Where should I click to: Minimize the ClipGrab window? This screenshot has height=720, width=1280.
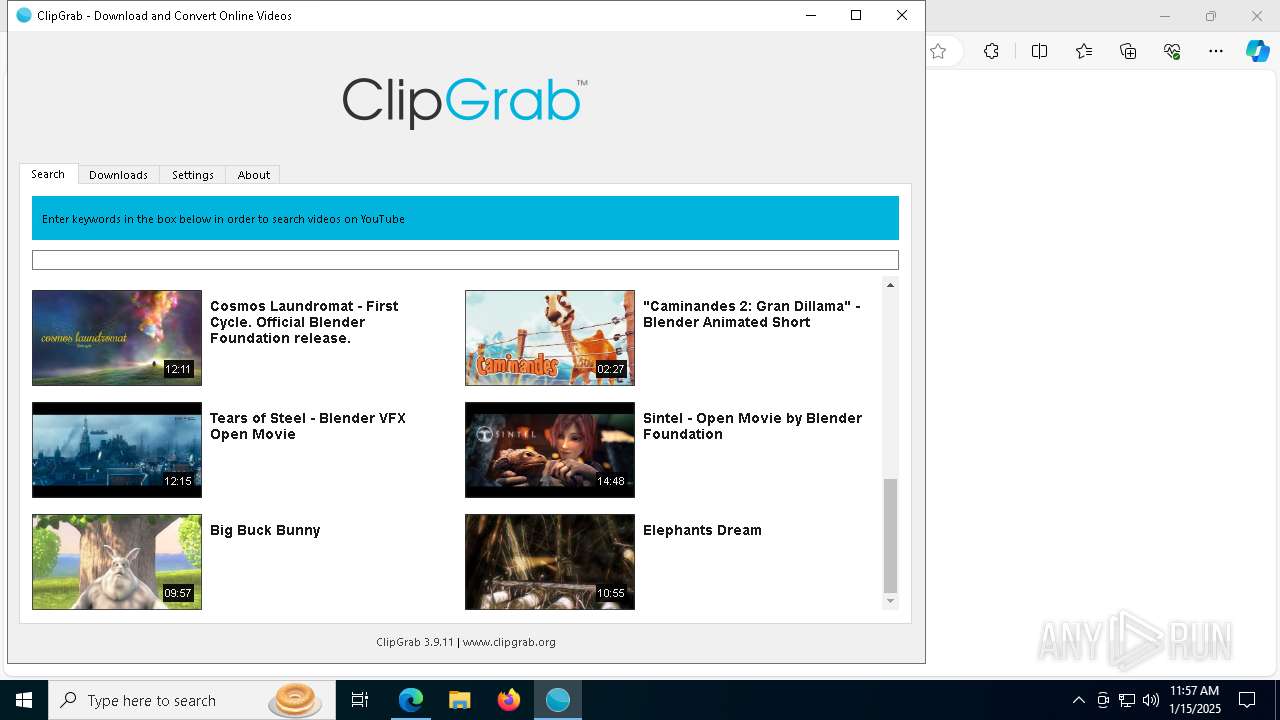(x=811, y=15)
